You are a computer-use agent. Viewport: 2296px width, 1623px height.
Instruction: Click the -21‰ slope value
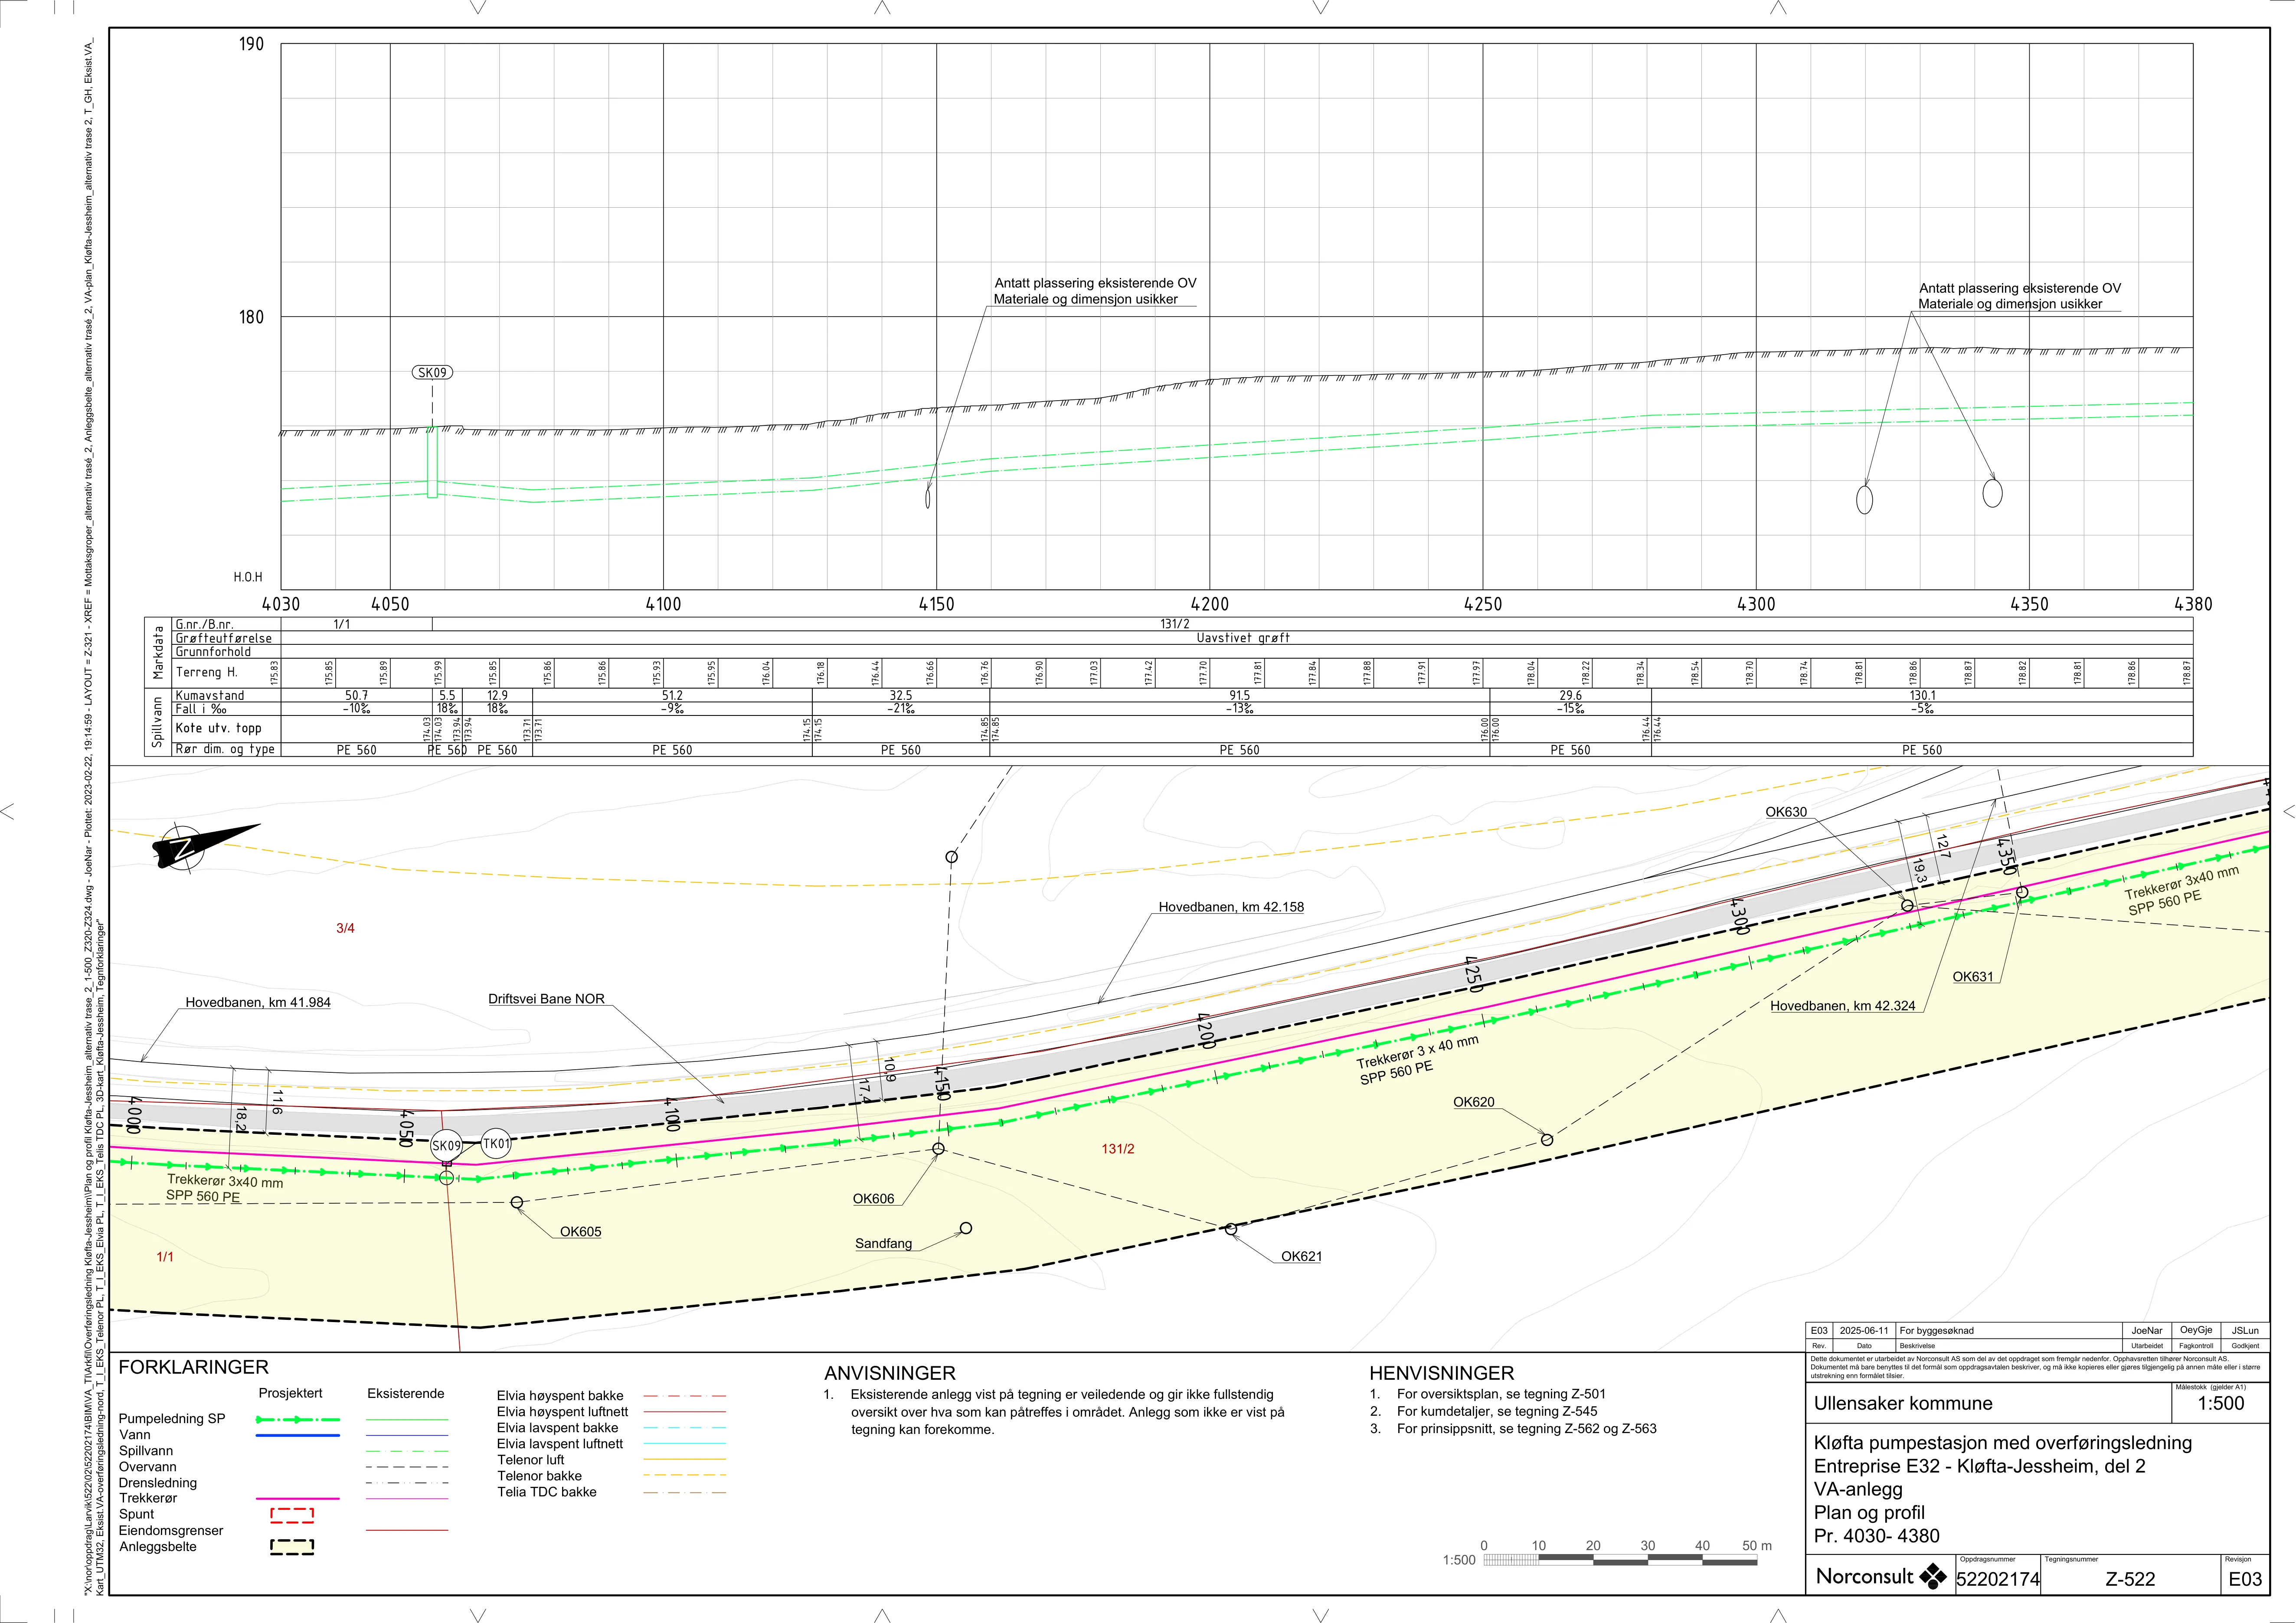[901, 710]
